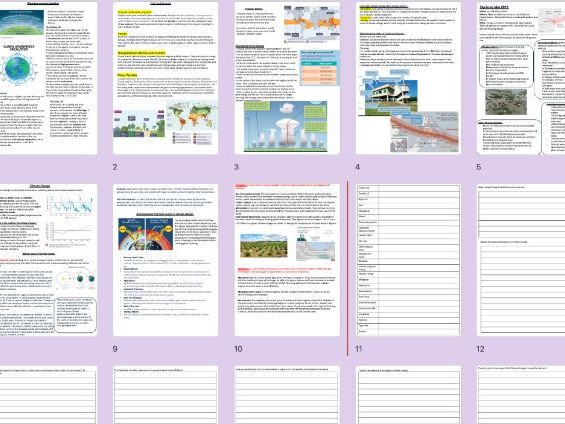Select the page 9 thumbnail with greenhouse effect diagram
The height and width of the screenshot is (424, 565).
[x=165, y=260]
